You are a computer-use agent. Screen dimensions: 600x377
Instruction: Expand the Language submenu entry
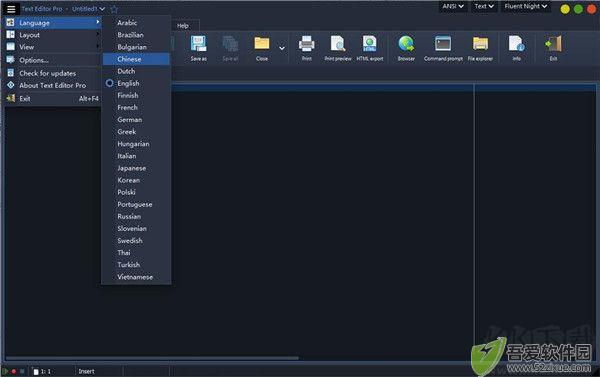(x=53, y=23)
